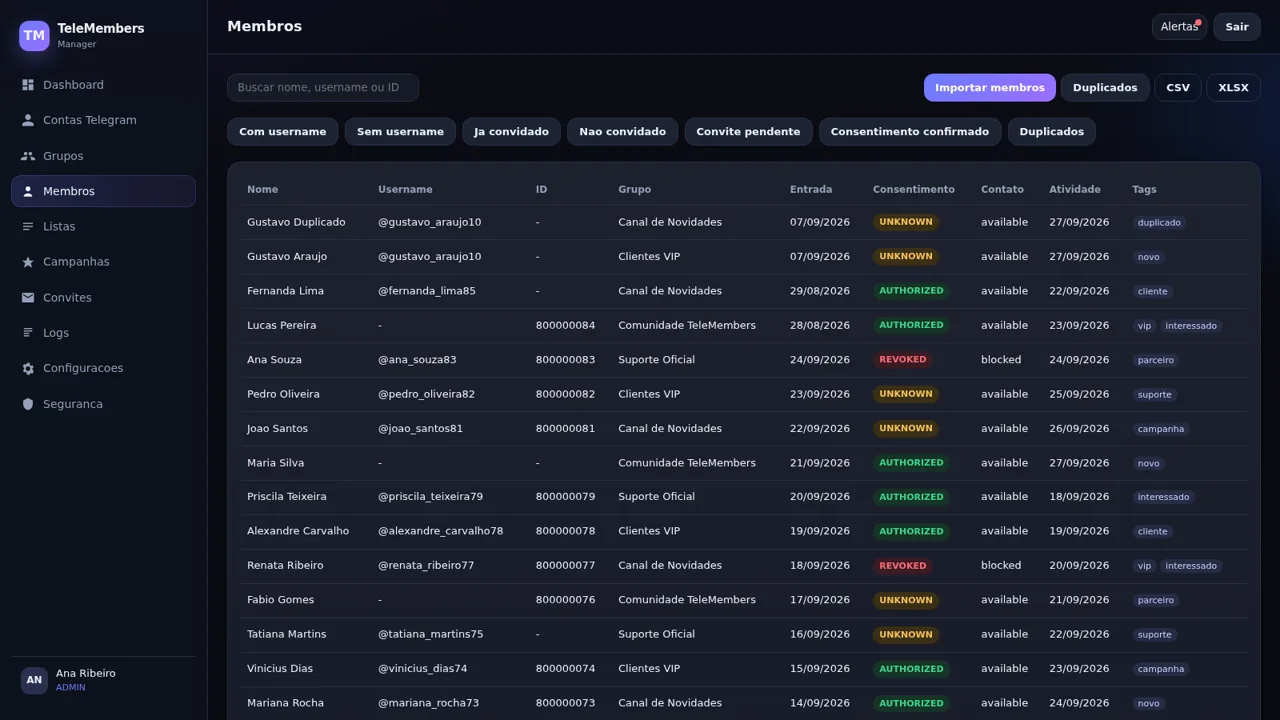Click the member search input field
Image resolution: width=1280 pixels, height=720 pixels.
(x=323, y=88)
